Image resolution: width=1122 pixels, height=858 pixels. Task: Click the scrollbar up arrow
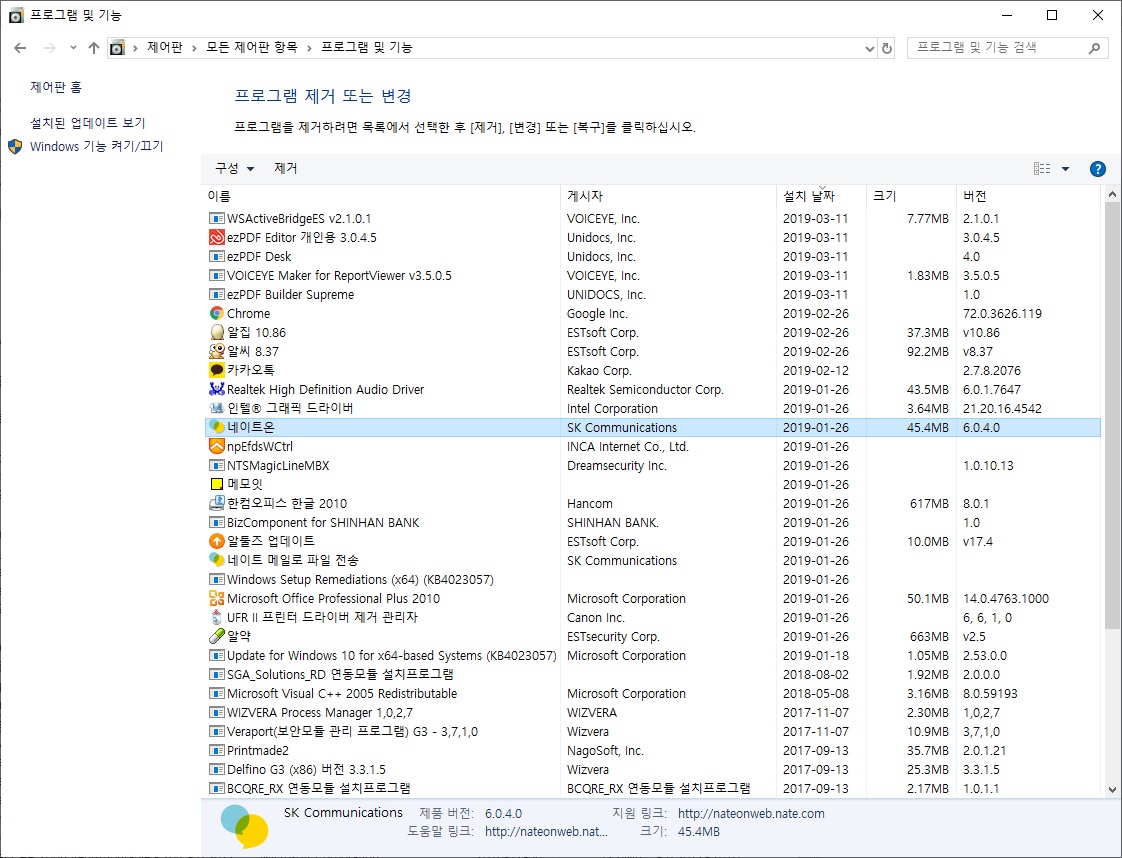(x=1112, y=195)
